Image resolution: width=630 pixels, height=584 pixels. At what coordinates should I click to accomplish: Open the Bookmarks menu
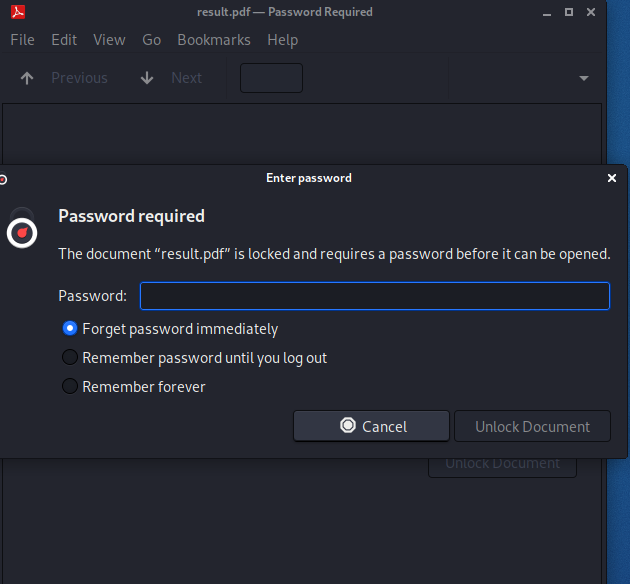click(214, 40)
